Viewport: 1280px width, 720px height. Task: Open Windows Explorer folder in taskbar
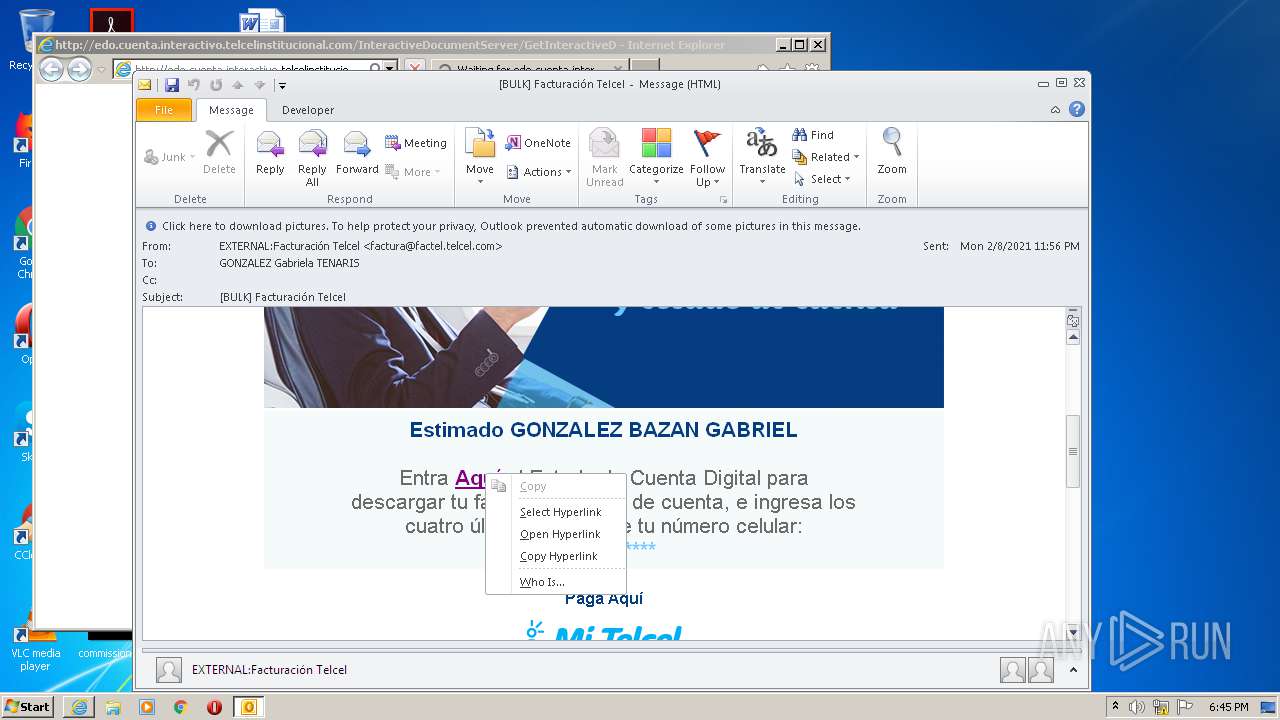[x=113, y=707]
